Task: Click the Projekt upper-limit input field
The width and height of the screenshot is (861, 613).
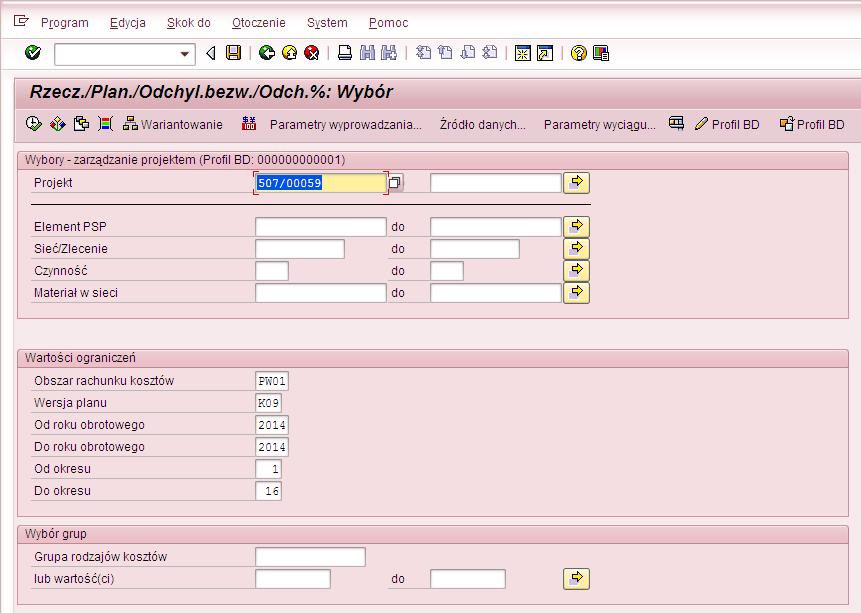Action: (x=495, y=183)
